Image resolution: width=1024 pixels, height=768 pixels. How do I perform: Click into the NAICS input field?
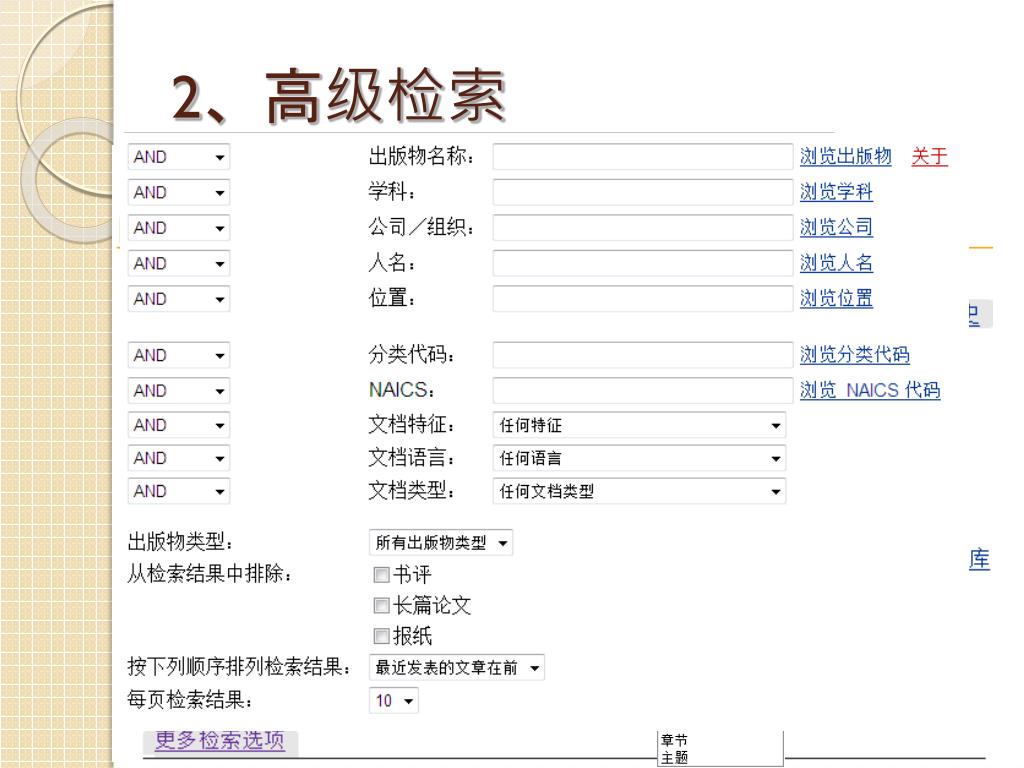tap(643, 391)
